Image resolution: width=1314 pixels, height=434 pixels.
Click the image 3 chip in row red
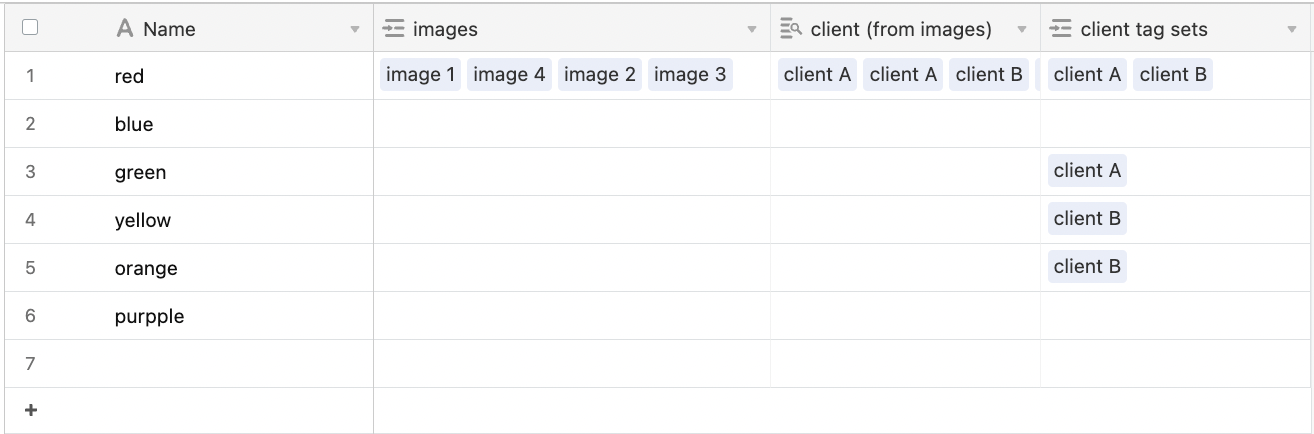pyautogui.click(x=690, y=75)
